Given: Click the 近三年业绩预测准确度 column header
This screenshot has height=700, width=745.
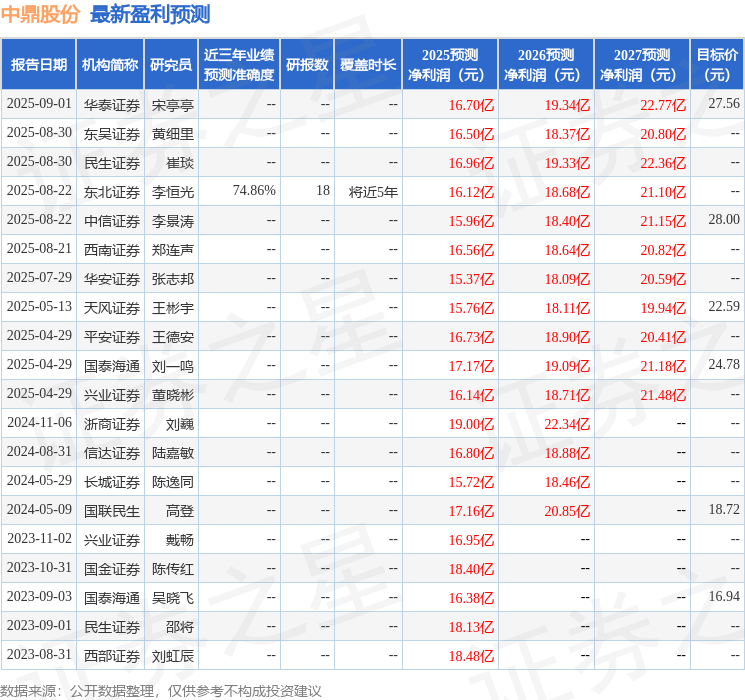Looking at the screenshot, I should tap(238, 65).
